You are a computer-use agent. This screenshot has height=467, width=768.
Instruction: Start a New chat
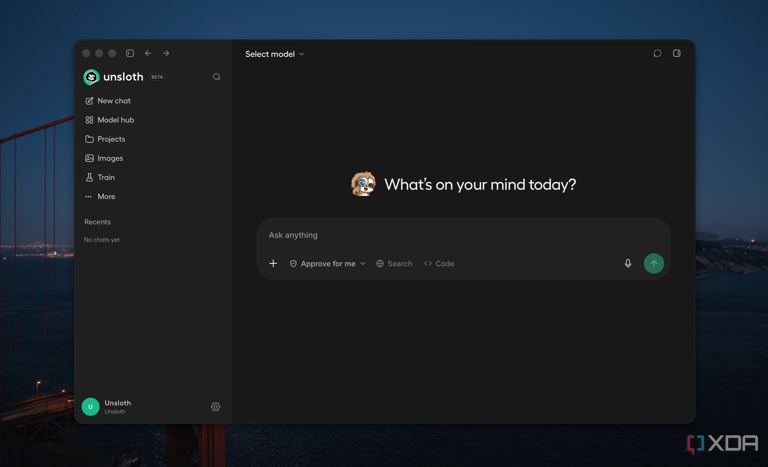pos(108,100)
